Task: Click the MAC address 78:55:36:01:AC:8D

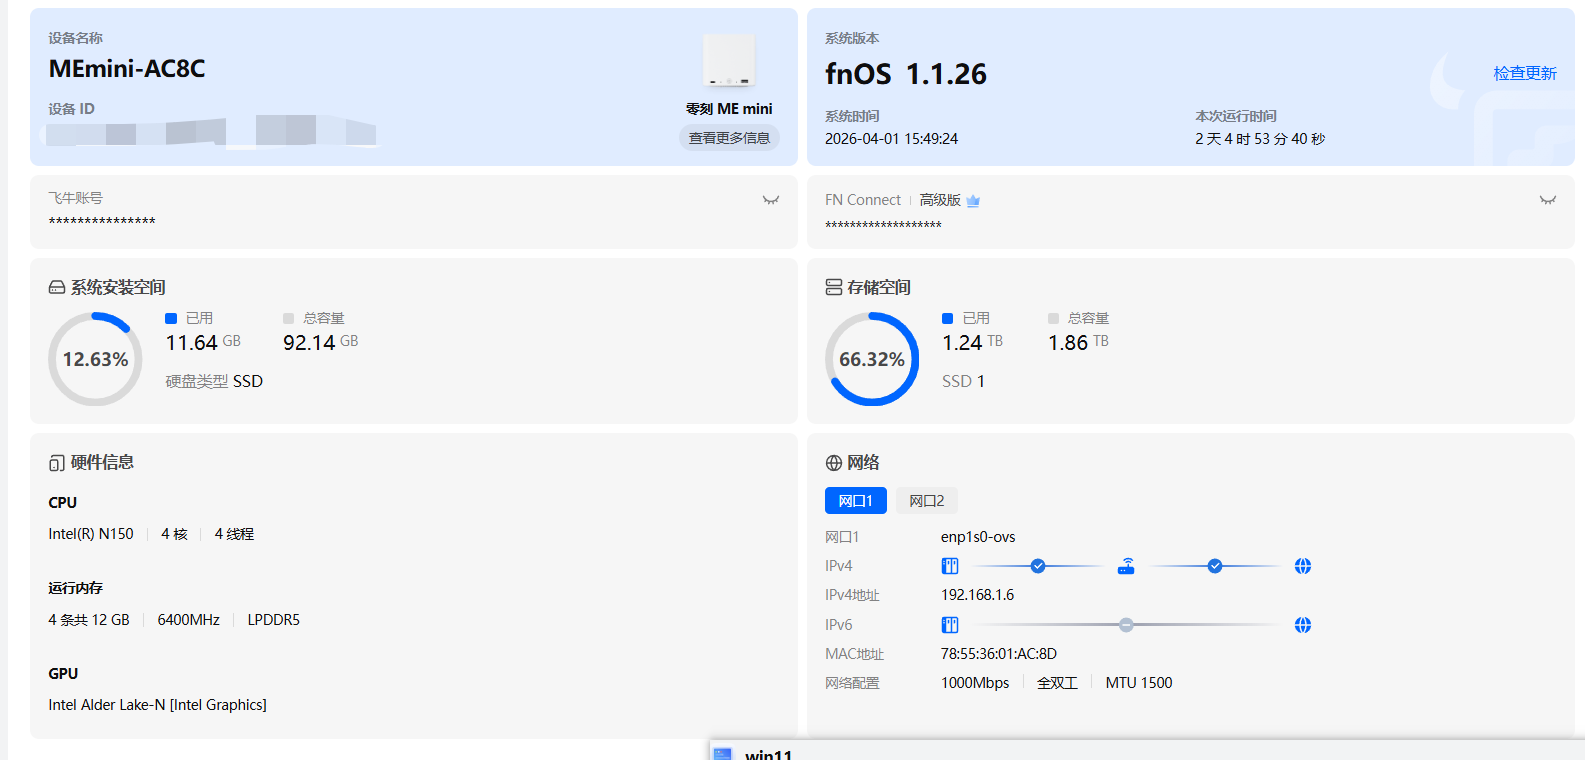Action: (x=998, y=654)
